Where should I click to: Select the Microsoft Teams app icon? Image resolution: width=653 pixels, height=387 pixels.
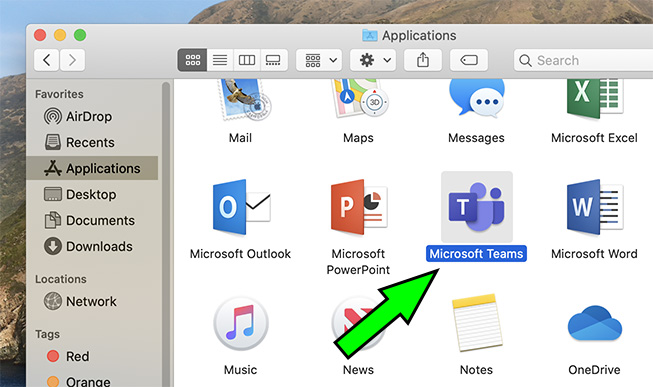point(476,207)
